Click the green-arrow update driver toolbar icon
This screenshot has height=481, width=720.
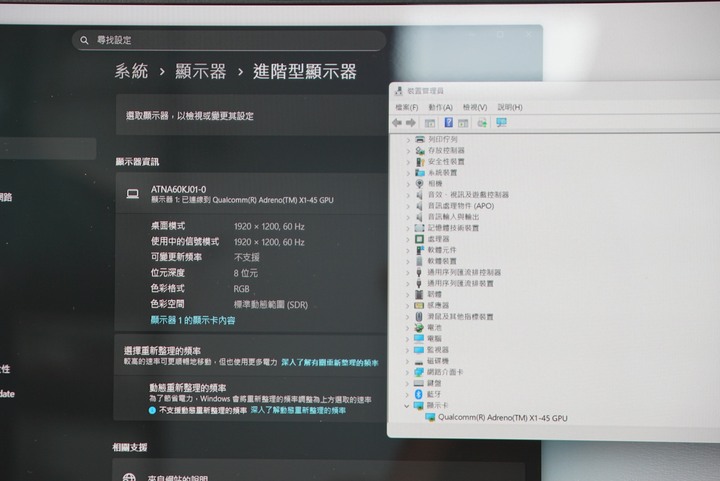coord(482,123)
